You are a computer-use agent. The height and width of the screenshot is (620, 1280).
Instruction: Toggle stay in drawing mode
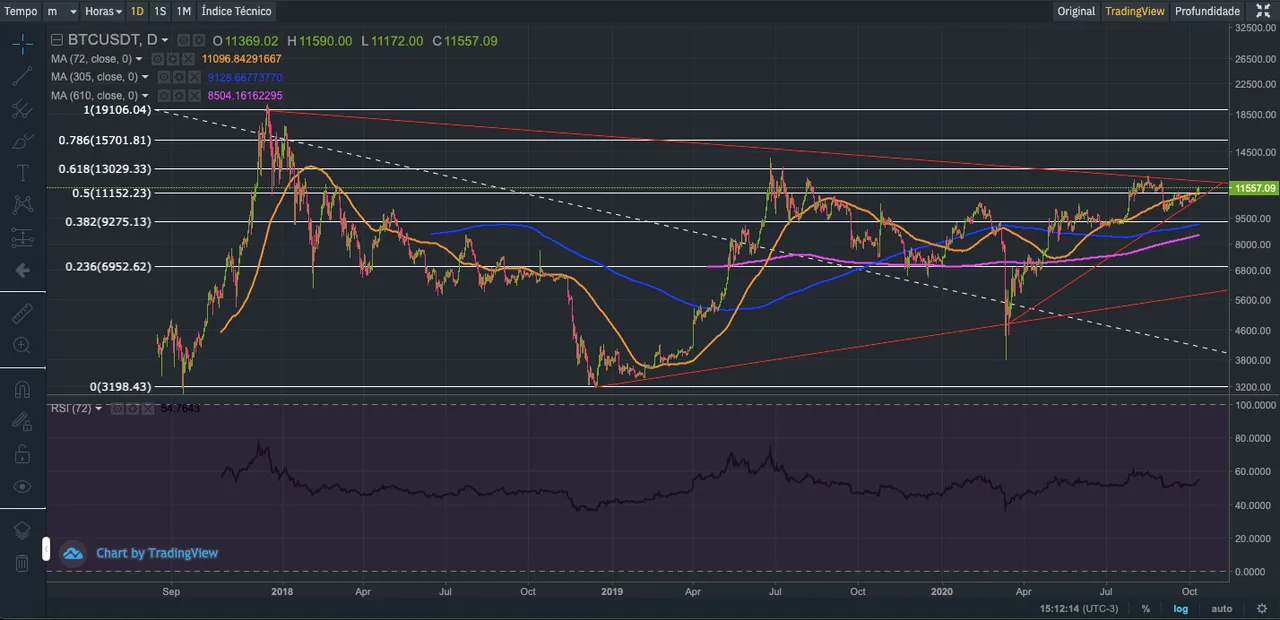pos(22,421)
